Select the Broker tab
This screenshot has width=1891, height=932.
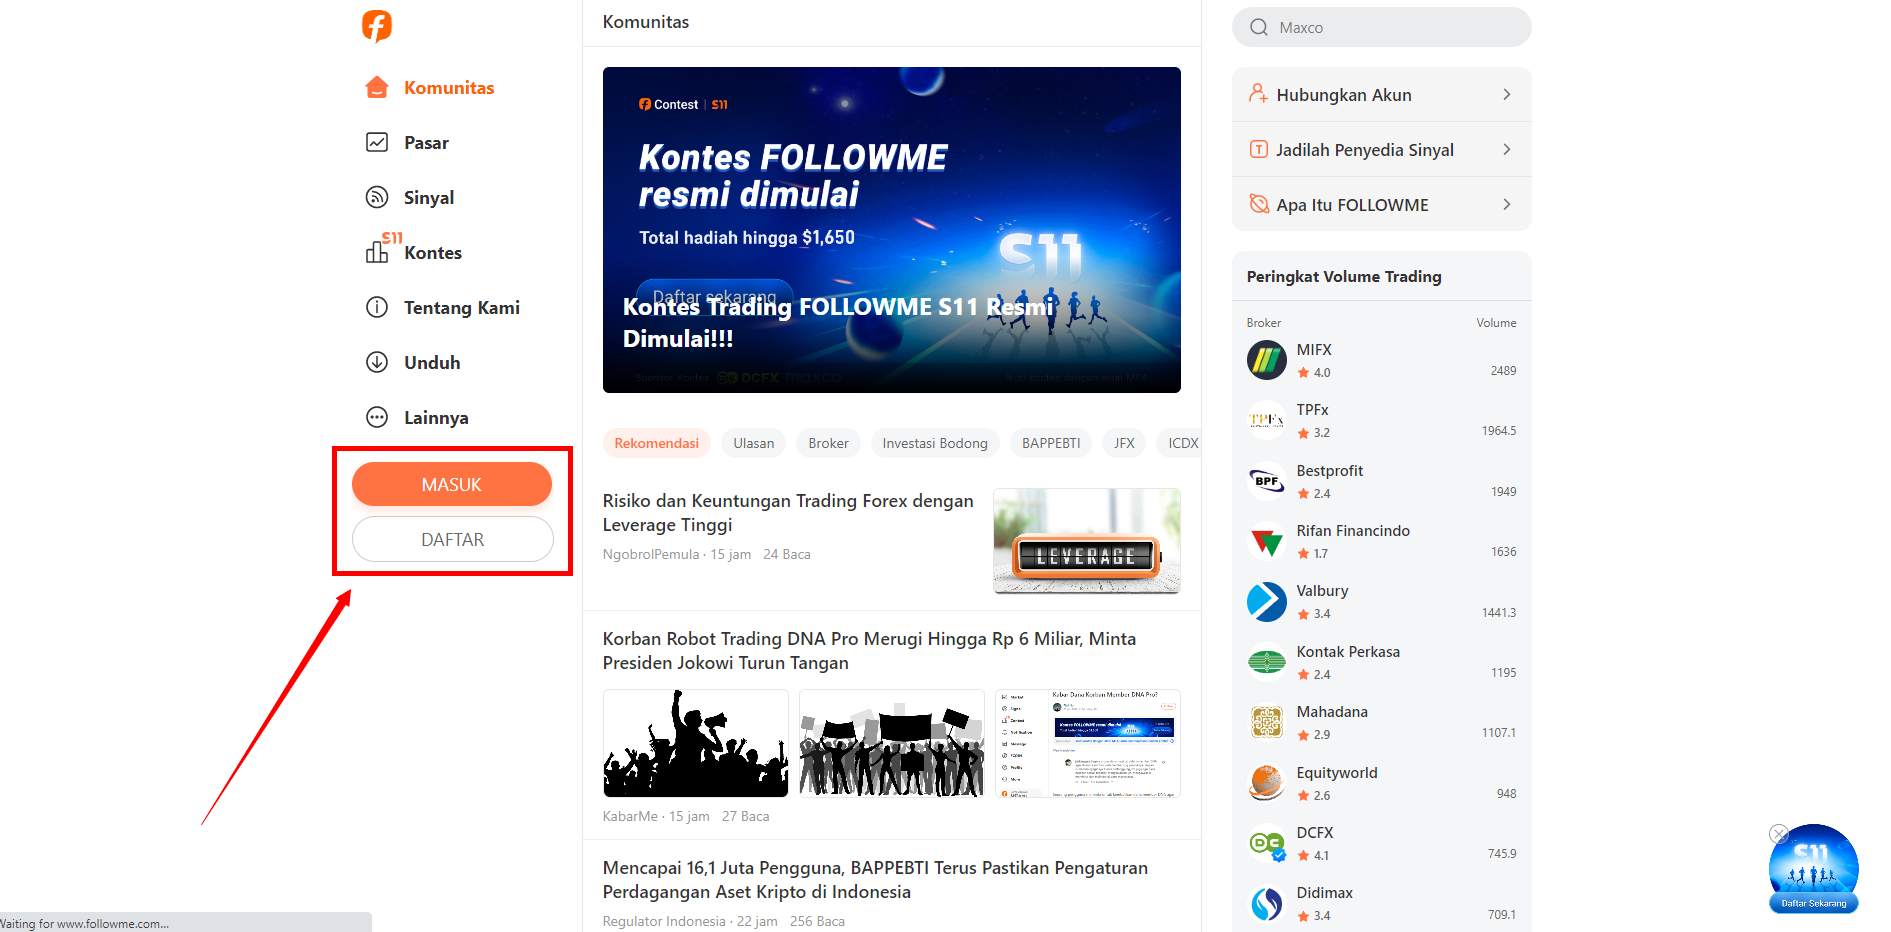point(829,443)
